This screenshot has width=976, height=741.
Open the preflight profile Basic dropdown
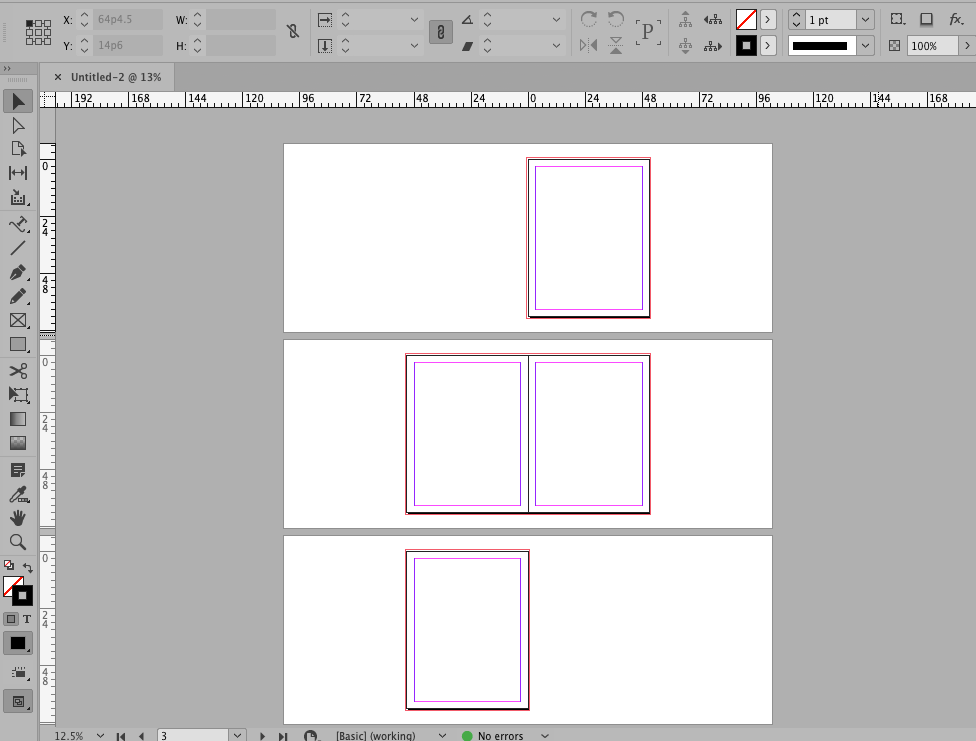(442, 735)
